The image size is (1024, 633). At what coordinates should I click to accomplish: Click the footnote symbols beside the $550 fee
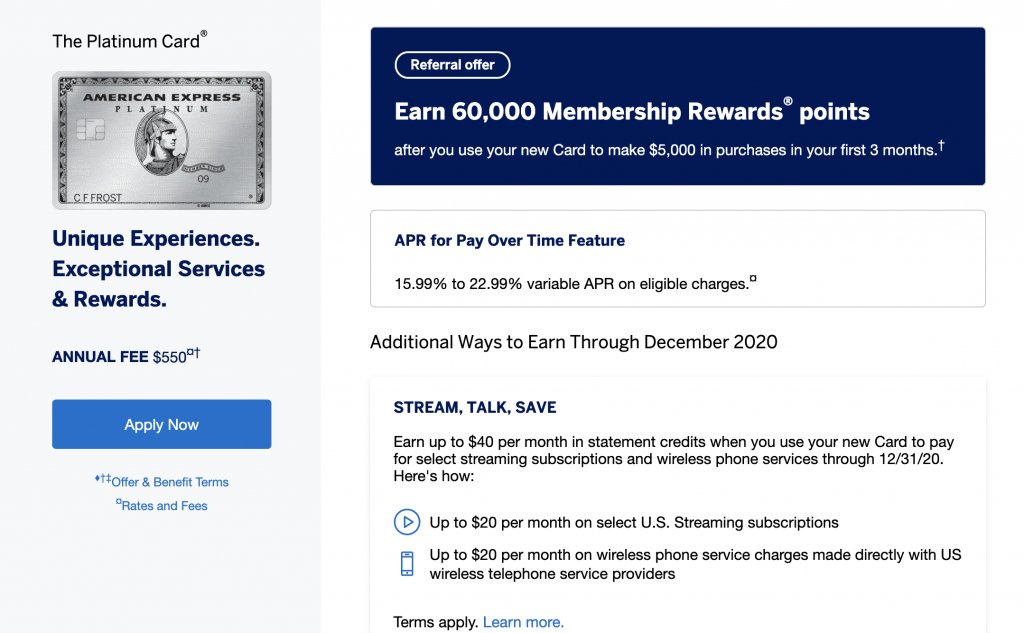(194, 353)
